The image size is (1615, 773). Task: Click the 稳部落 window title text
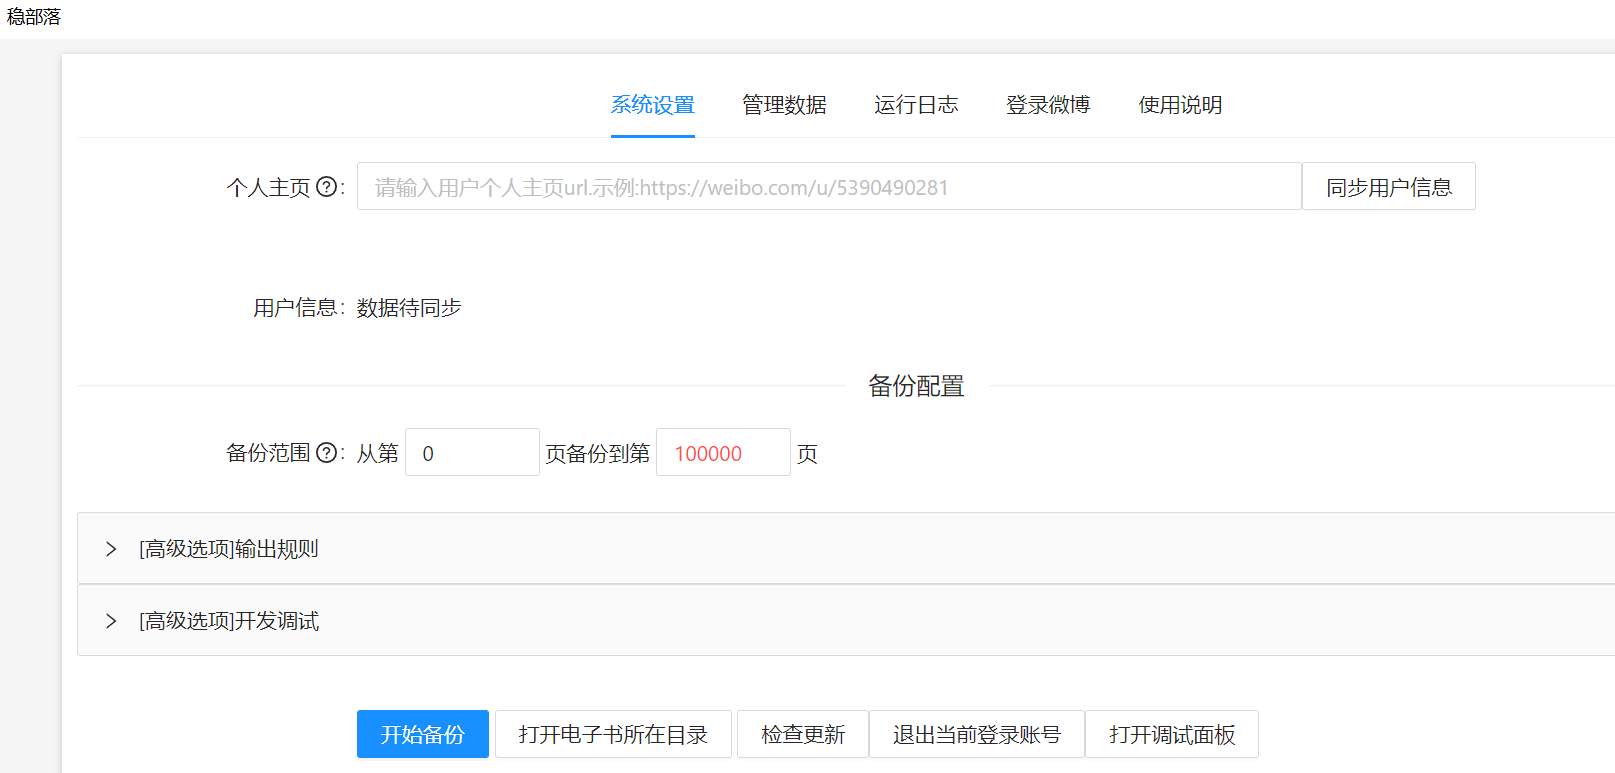[x=34, y=17]
